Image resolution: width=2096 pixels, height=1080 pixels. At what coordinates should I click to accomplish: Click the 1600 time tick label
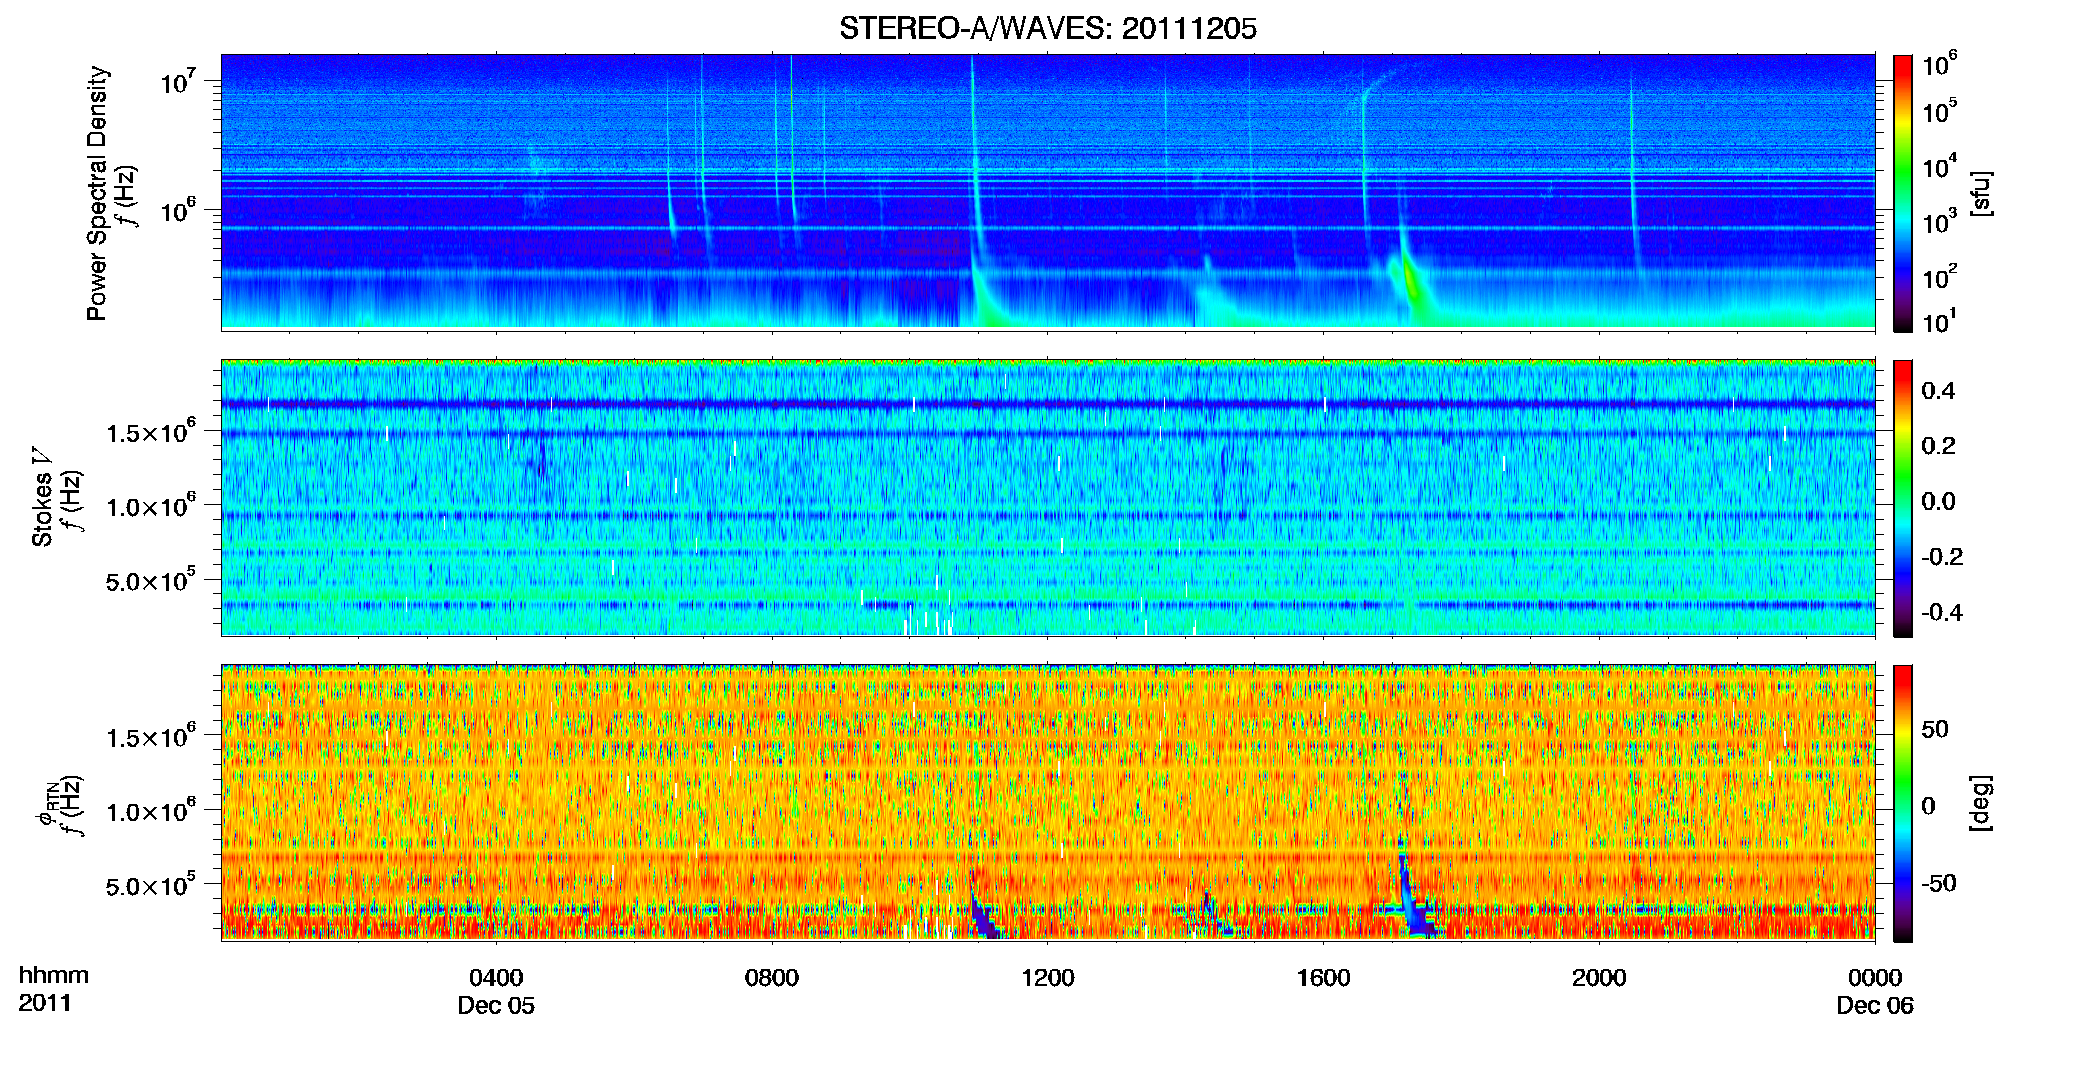click(1323, 978)
